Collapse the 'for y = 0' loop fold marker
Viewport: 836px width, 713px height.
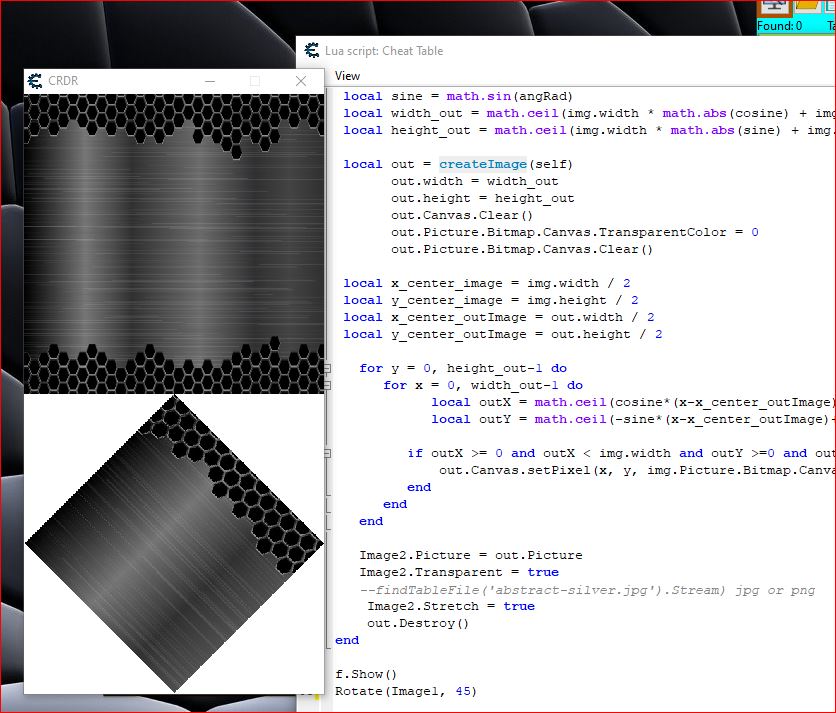[329, 369]
